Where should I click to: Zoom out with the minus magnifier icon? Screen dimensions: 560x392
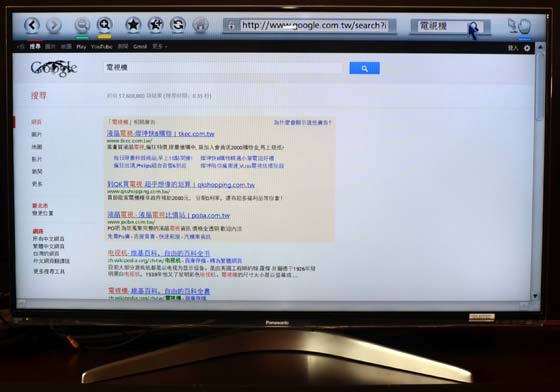pyautogui.click(x=82, y=25)
